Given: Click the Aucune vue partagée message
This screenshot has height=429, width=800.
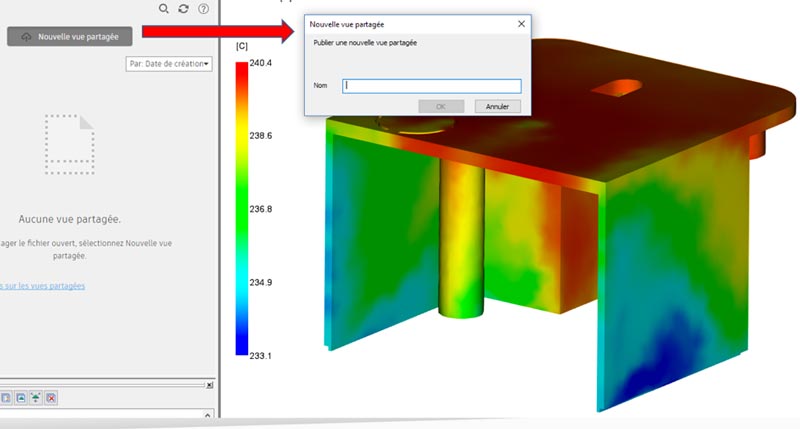Looking at the screenshot, I should 69,219.
